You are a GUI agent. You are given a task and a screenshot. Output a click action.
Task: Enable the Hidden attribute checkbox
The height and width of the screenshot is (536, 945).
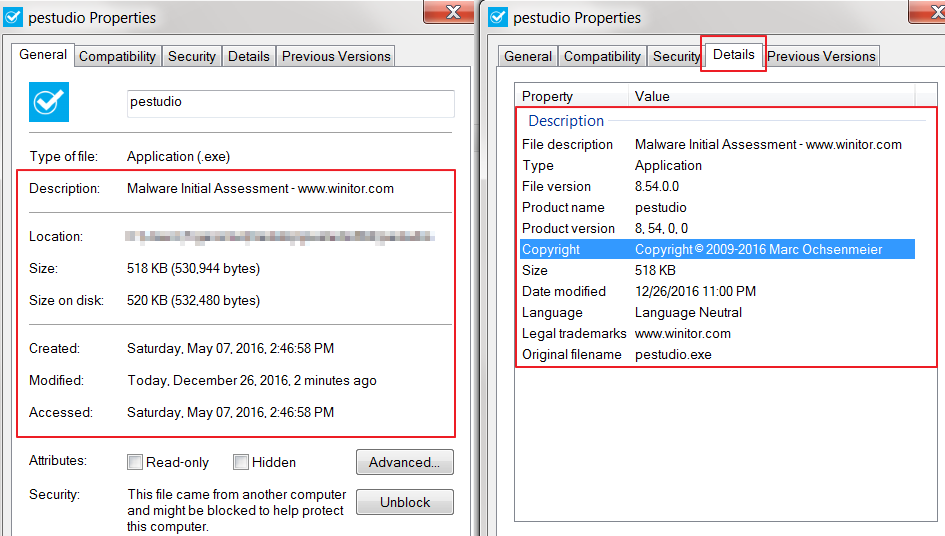[x=241, y=462]
